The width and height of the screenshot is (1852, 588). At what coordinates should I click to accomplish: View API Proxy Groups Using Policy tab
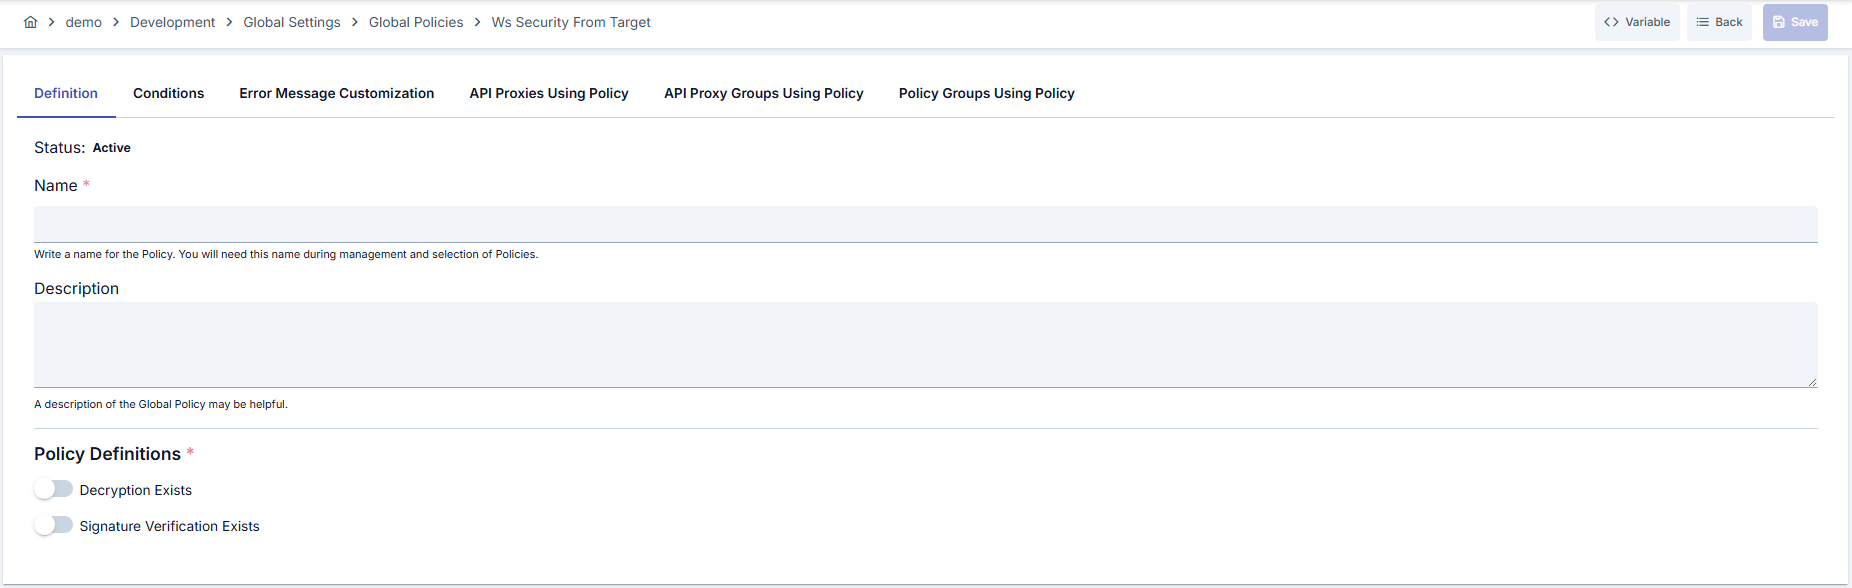[x=764, y=93]
